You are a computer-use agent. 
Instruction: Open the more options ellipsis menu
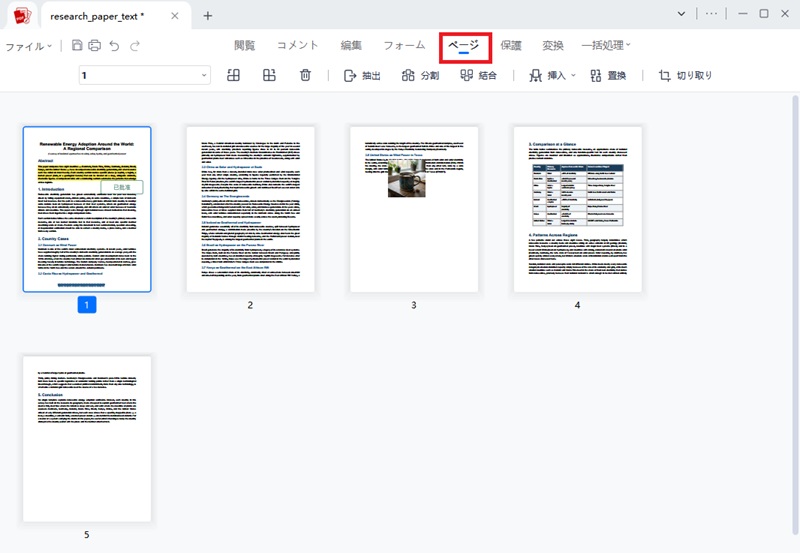click(x=711, y=14)
